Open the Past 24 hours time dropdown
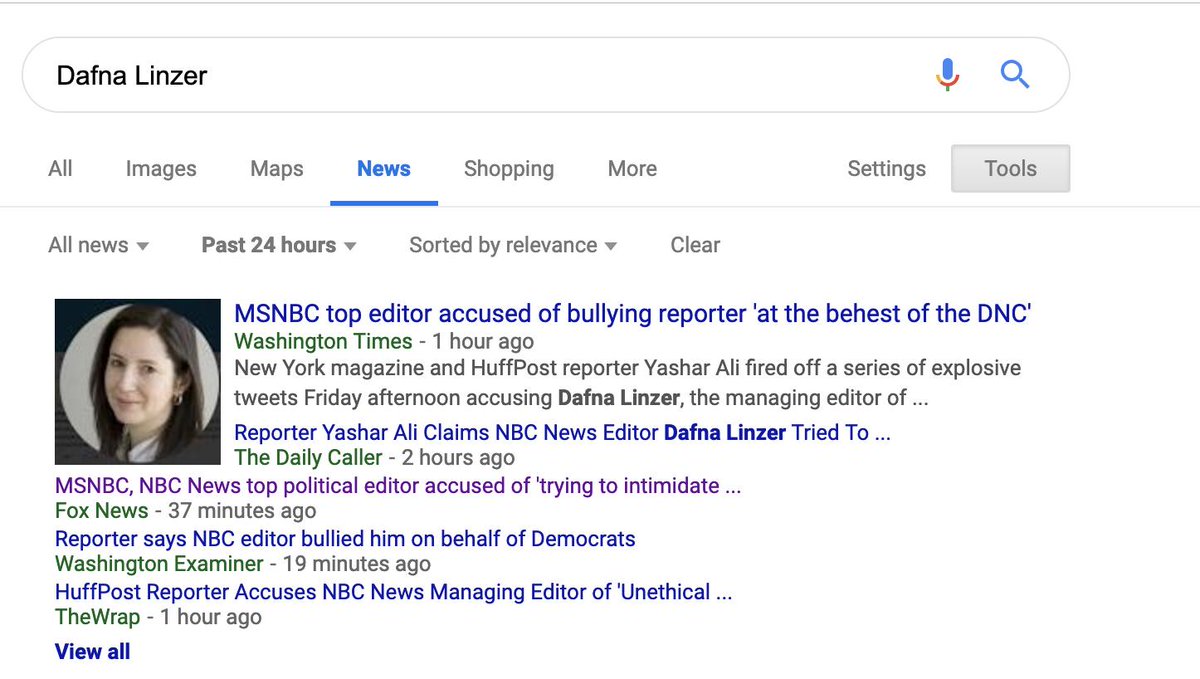Screen dimensions: 1200x679 pyautogui.click(x=279, y=245)
